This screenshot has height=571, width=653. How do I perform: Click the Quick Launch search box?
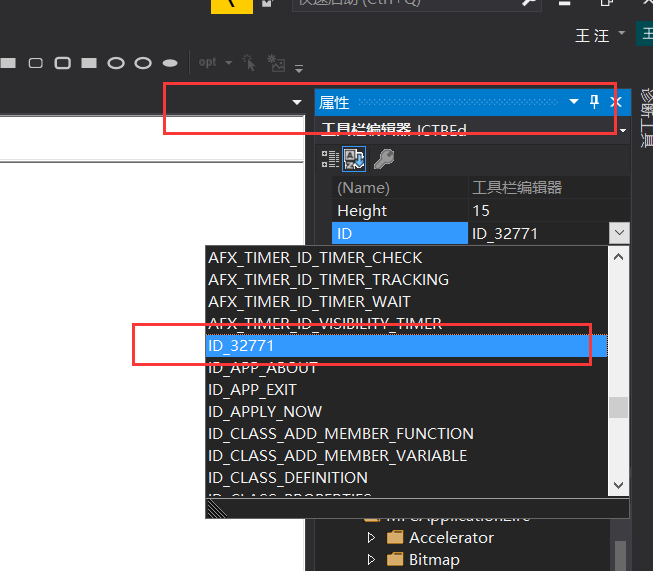point(416,3)
